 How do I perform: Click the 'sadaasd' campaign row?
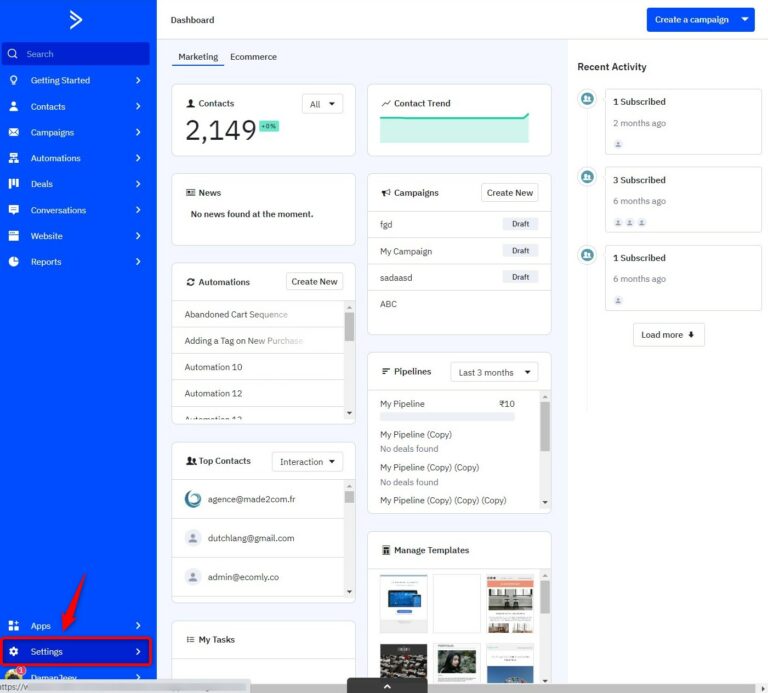click(459, 277)
